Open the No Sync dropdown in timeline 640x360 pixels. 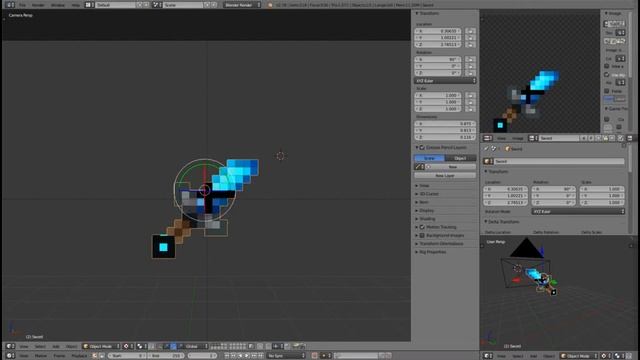coord(286,356)
